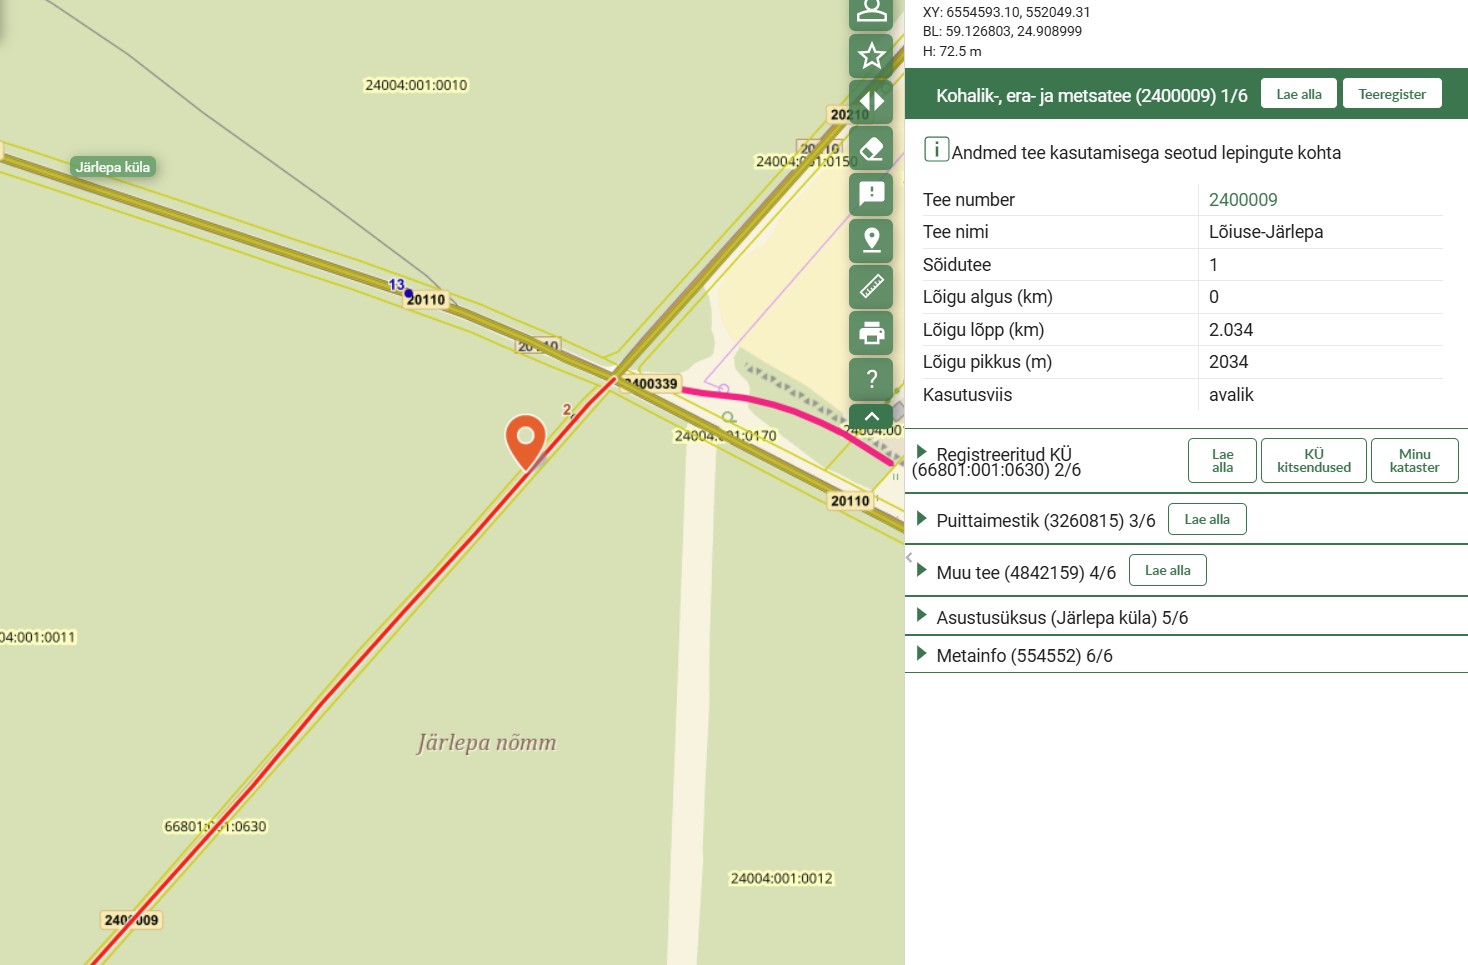Click the star favorites tool
The height and width of the screenshot is (965, 1468).
click(871, 56)
